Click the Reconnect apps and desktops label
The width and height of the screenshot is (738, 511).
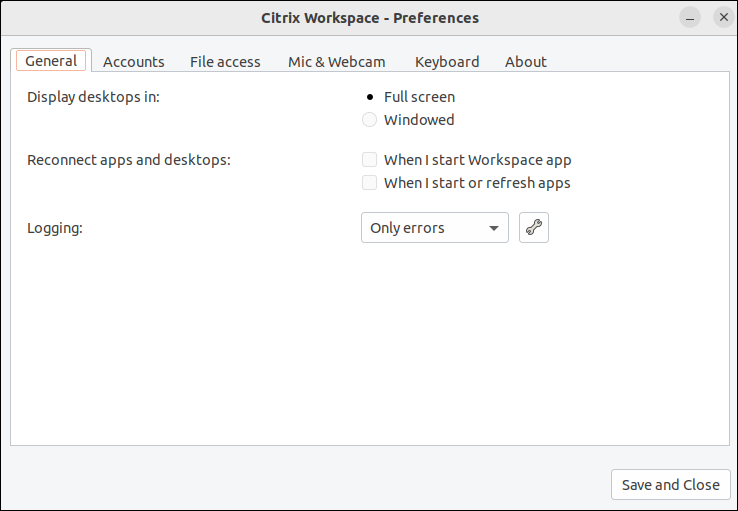pos(129,160)
